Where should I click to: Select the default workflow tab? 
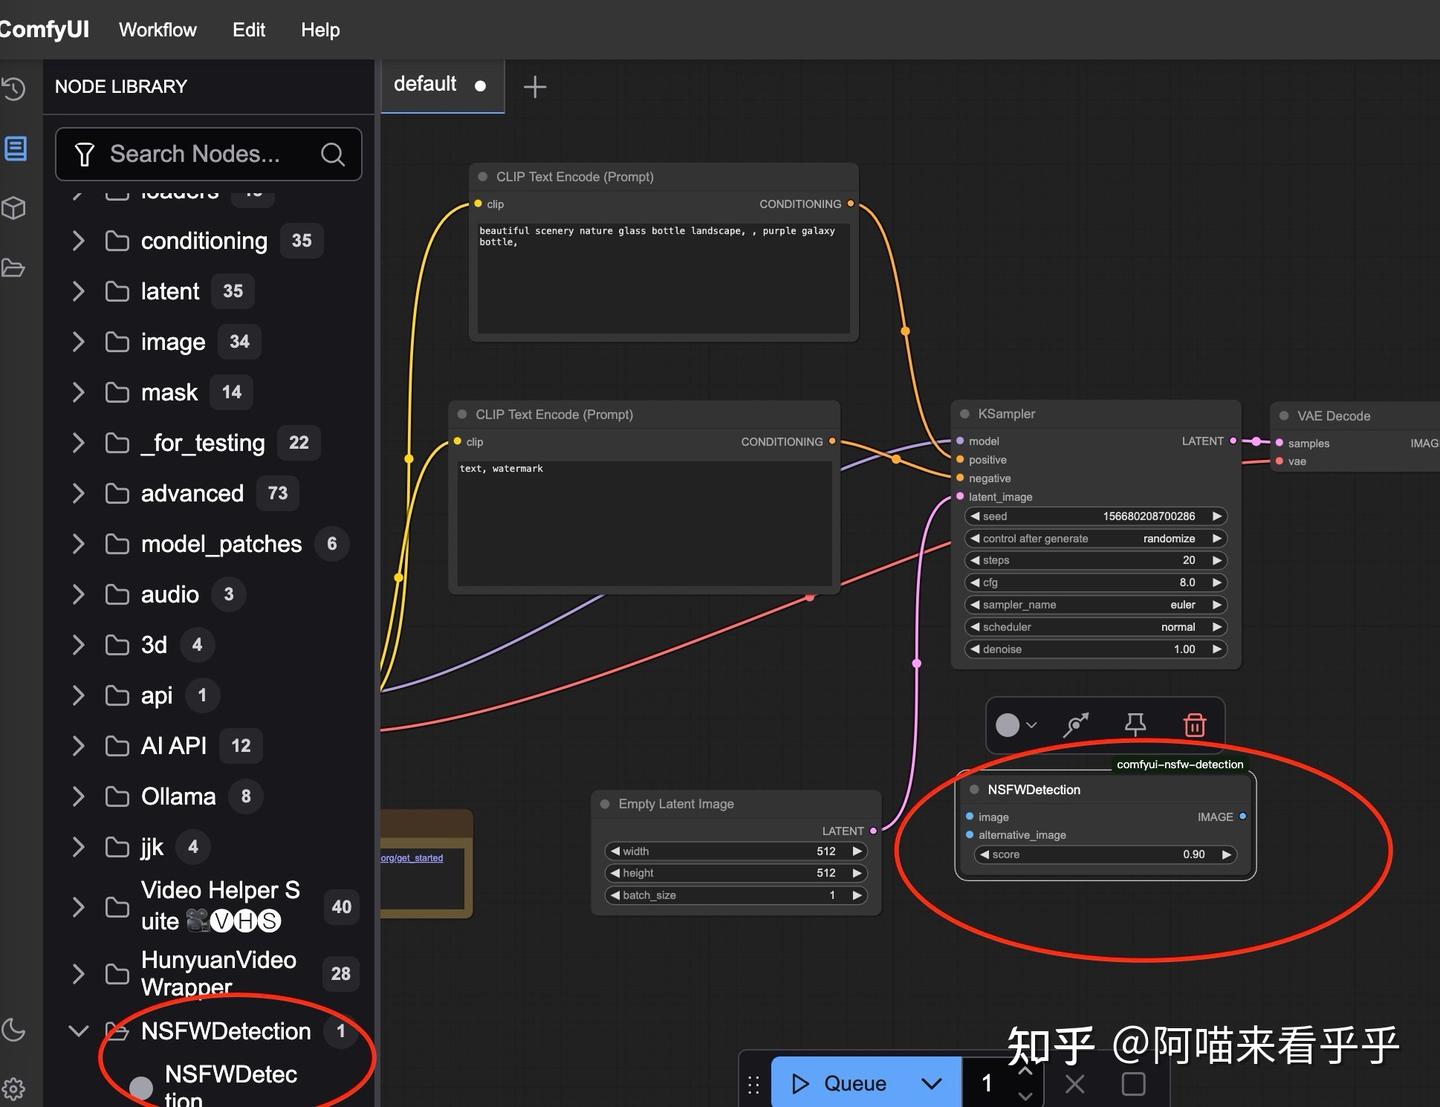442,85
